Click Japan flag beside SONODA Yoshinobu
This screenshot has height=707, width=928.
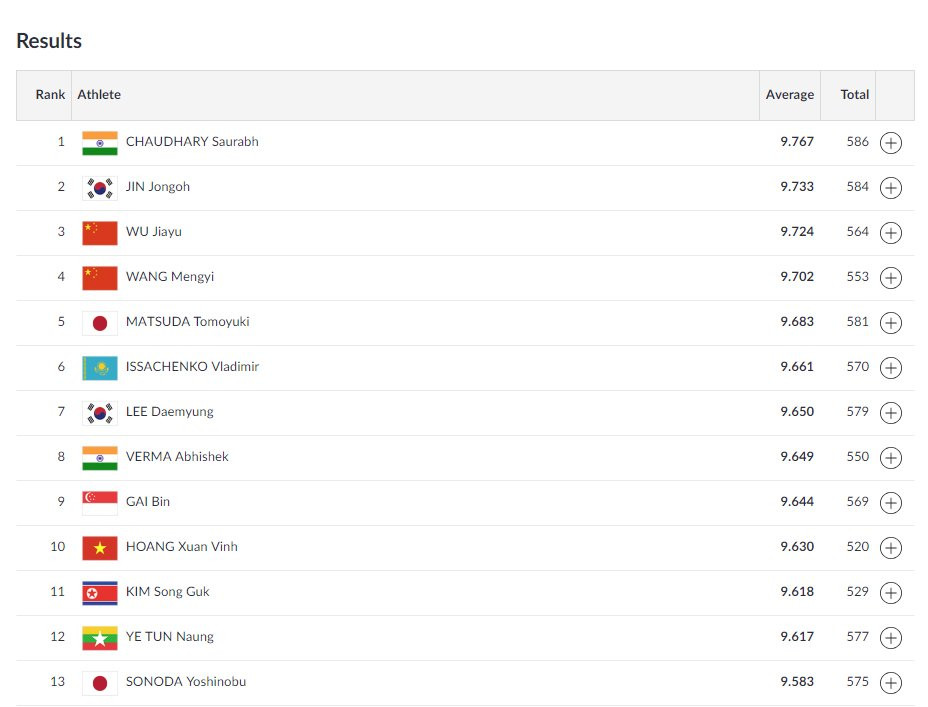pos(100,683)
